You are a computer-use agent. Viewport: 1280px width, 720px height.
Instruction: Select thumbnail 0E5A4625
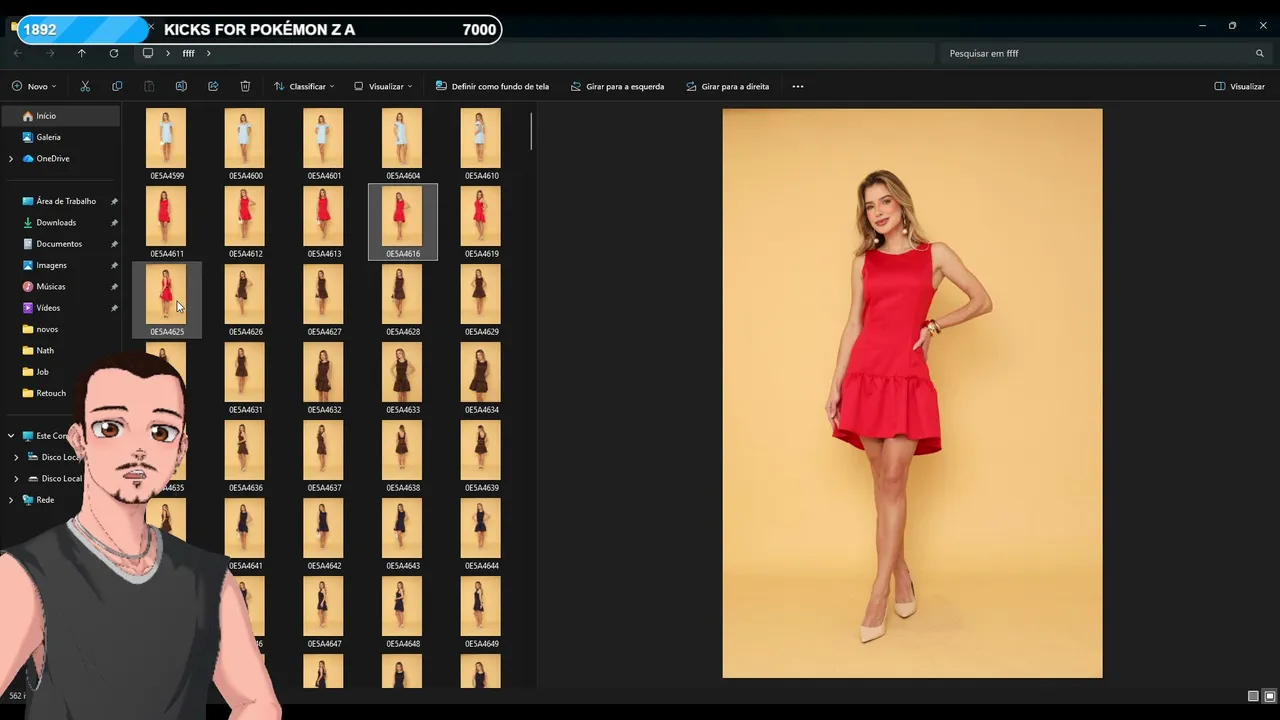(166, 300)
